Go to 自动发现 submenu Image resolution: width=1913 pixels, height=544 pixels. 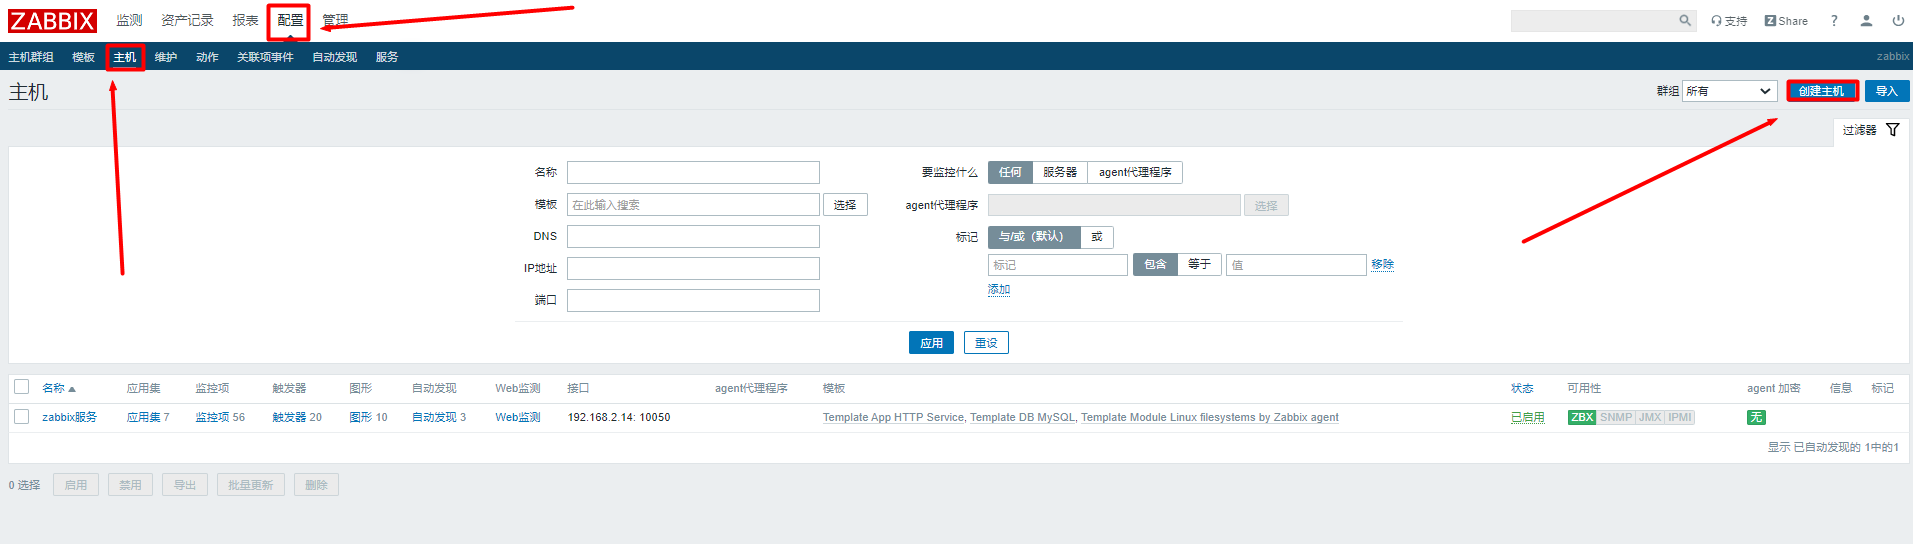pyautogui.click(x=334, y=57)
